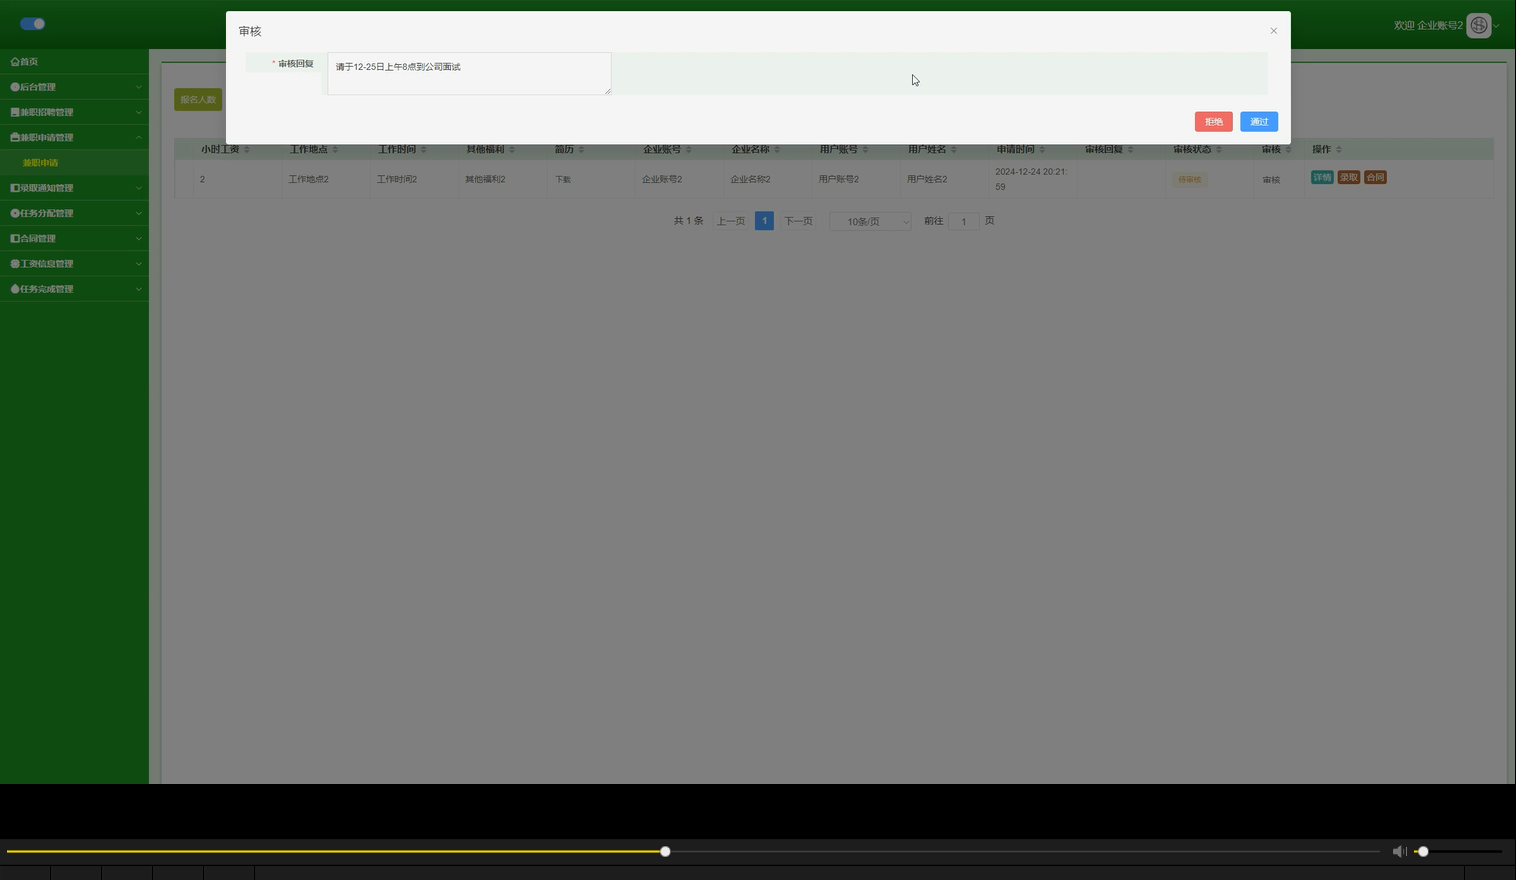Sort by the 审核状态 column arrows

tap(1218, 150)
